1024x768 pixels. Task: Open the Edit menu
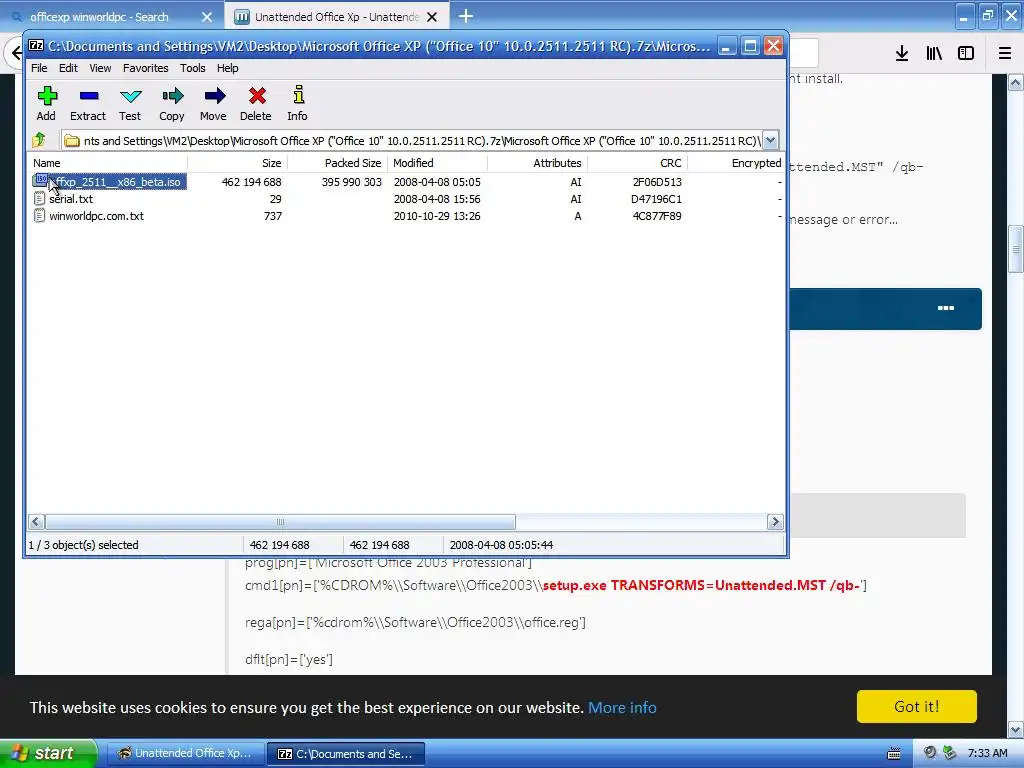[68, 68]
